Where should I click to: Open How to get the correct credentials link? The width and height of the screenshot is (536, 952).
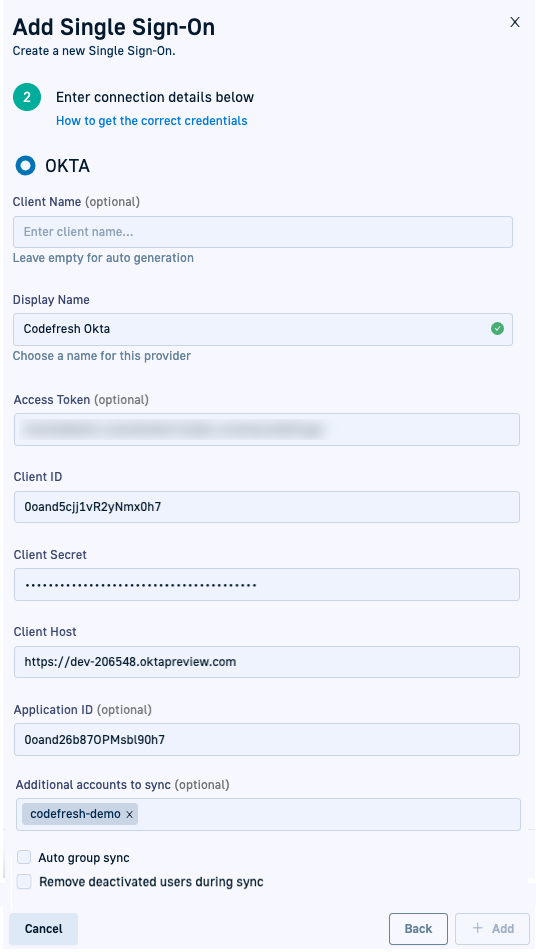tap(152, 121)
